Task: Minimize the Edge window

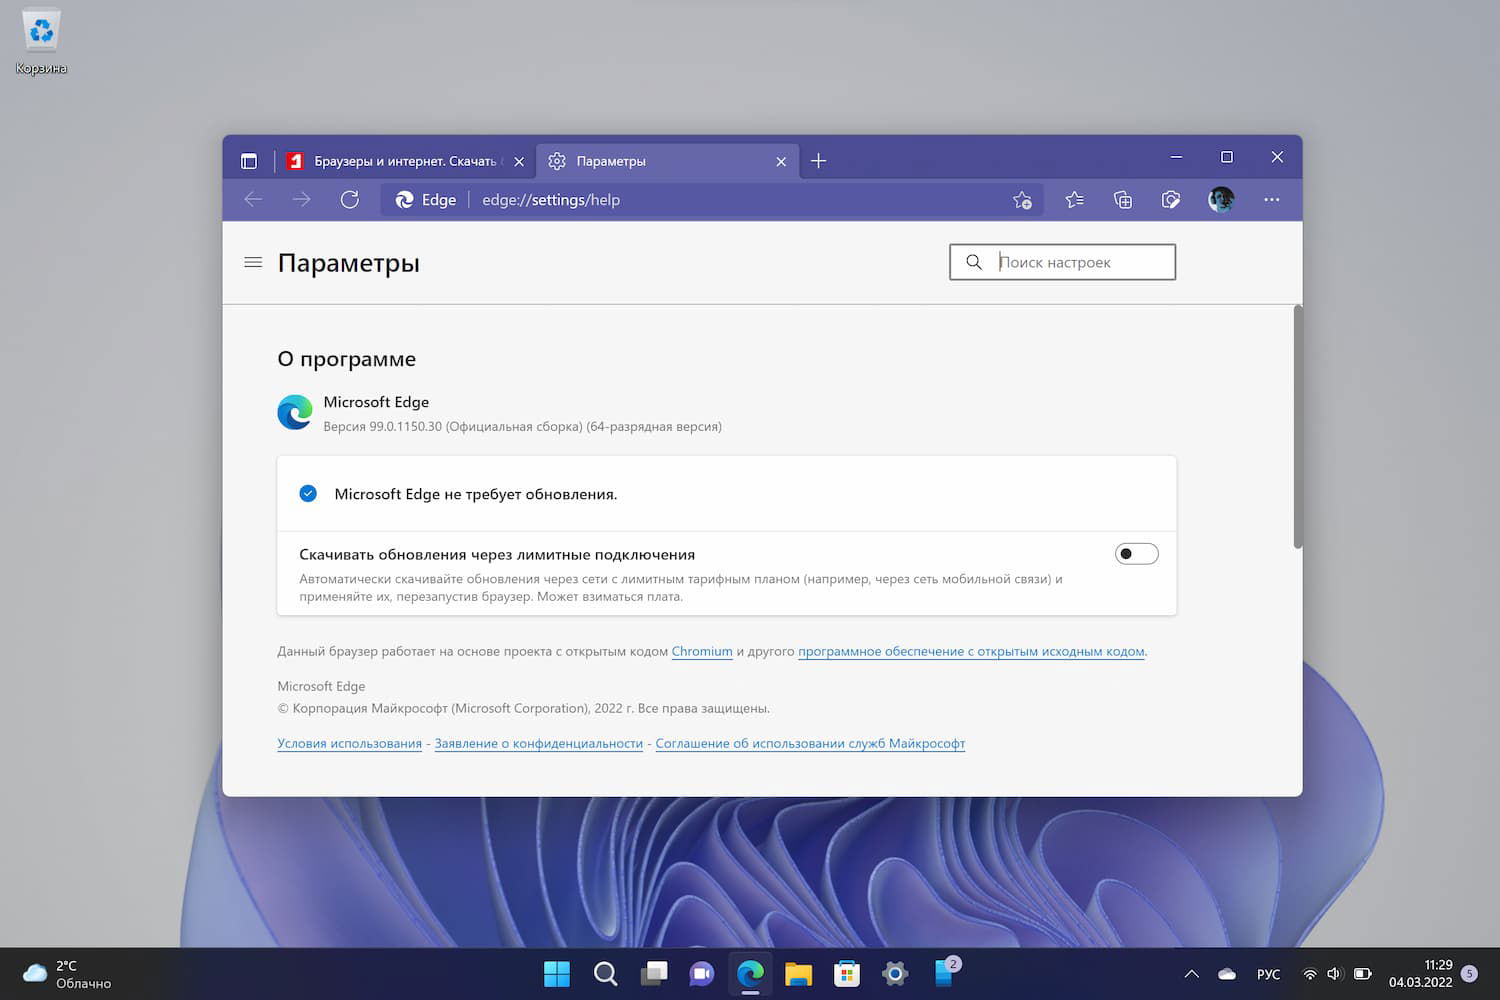Action: coord(1176,157)
